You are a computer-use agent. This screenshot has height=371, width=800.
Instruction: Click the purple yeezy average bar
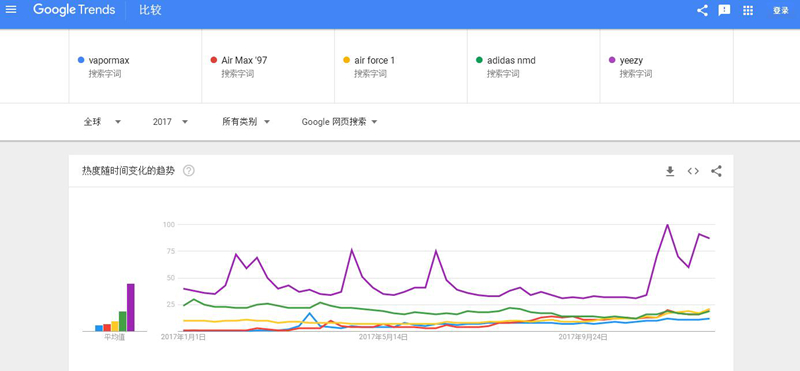131,307
